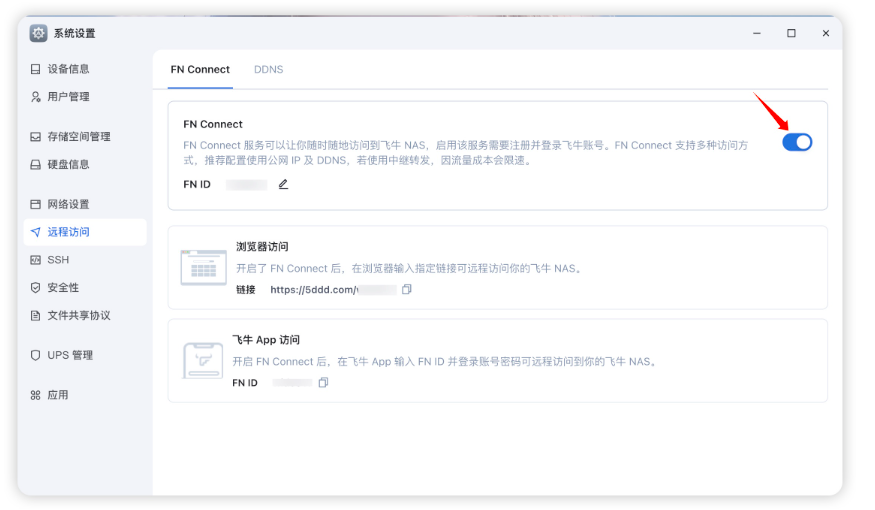Viewport: 875px width, 510px height.
Task: Copy the FN ID under 飞牛 App 访问
Action: click(x=323, y=383)
